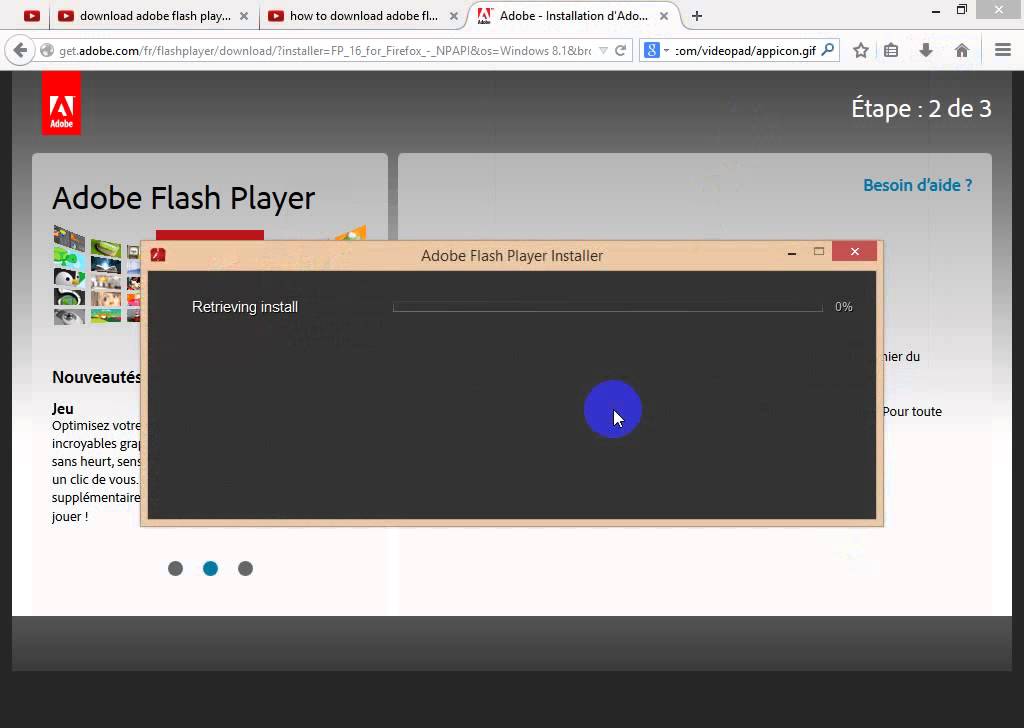Open the downloads arrow panel
Screen dimensions: 1024x728
coord(925,50)
